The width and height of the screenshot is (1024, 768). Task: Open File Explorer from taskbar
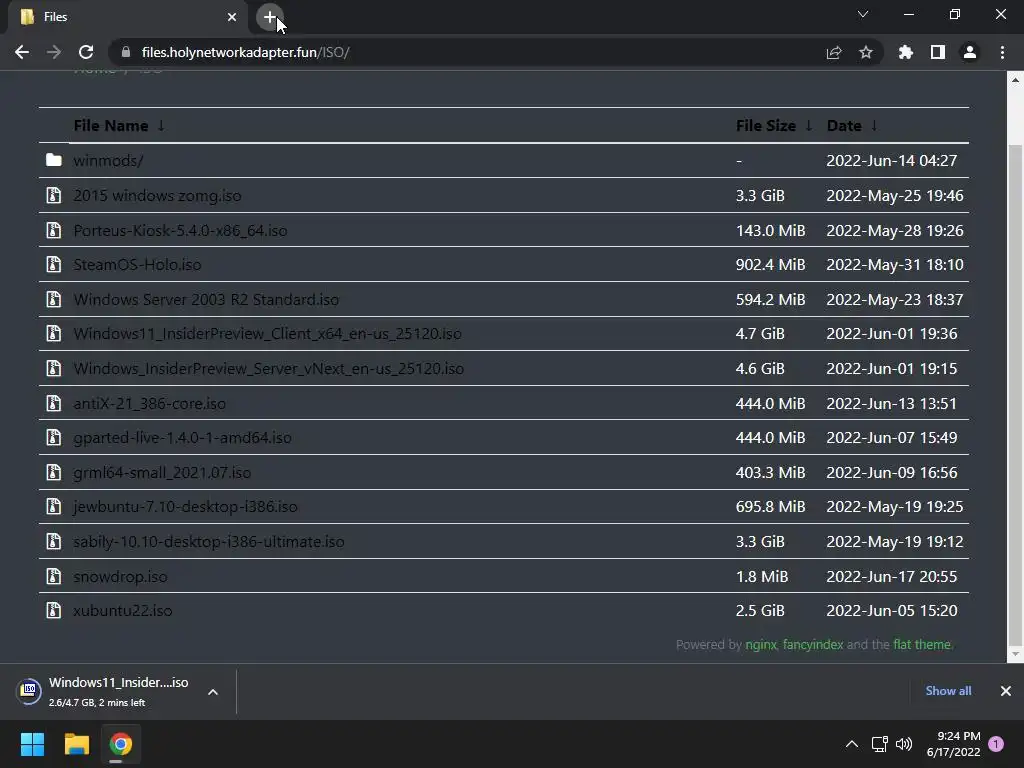point(76,744)
